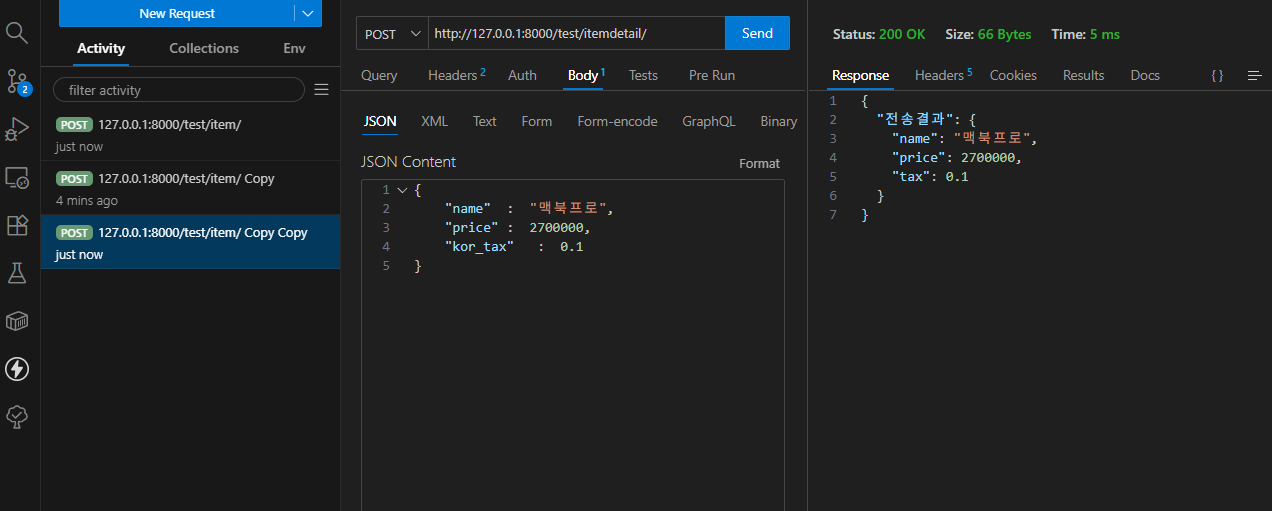Viewport: 1272px width, 511px height.
Task: Select the Text body type
Action: point(484,121)
